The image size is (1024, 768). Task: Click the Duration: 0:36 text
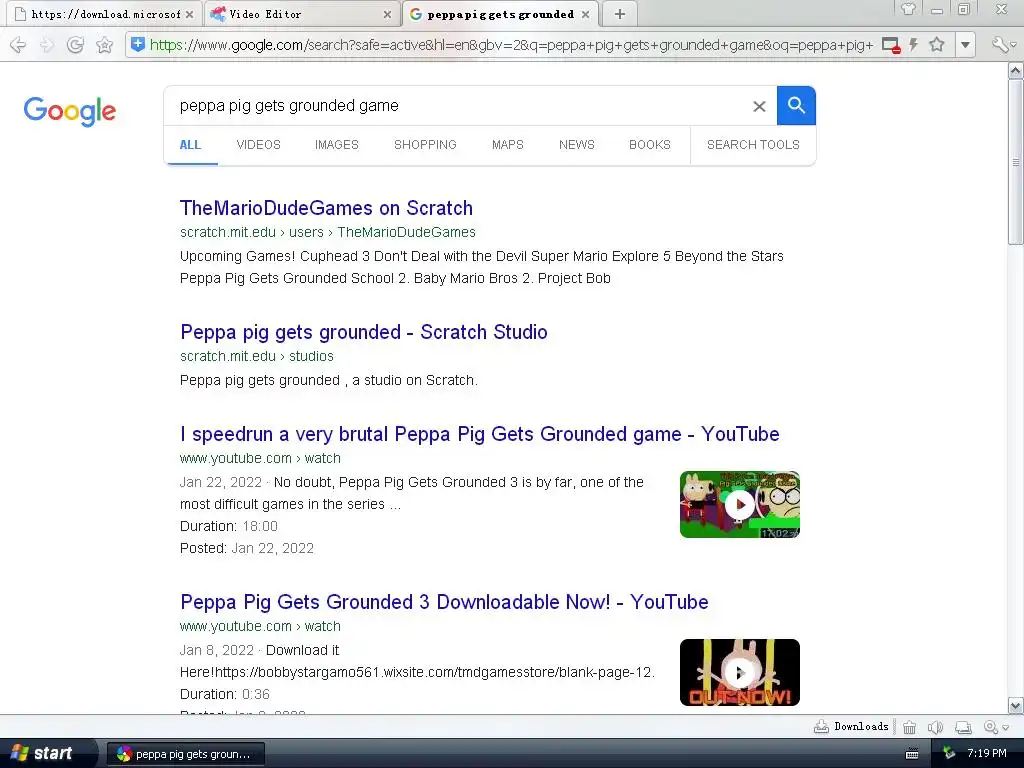tap(225, 694)
